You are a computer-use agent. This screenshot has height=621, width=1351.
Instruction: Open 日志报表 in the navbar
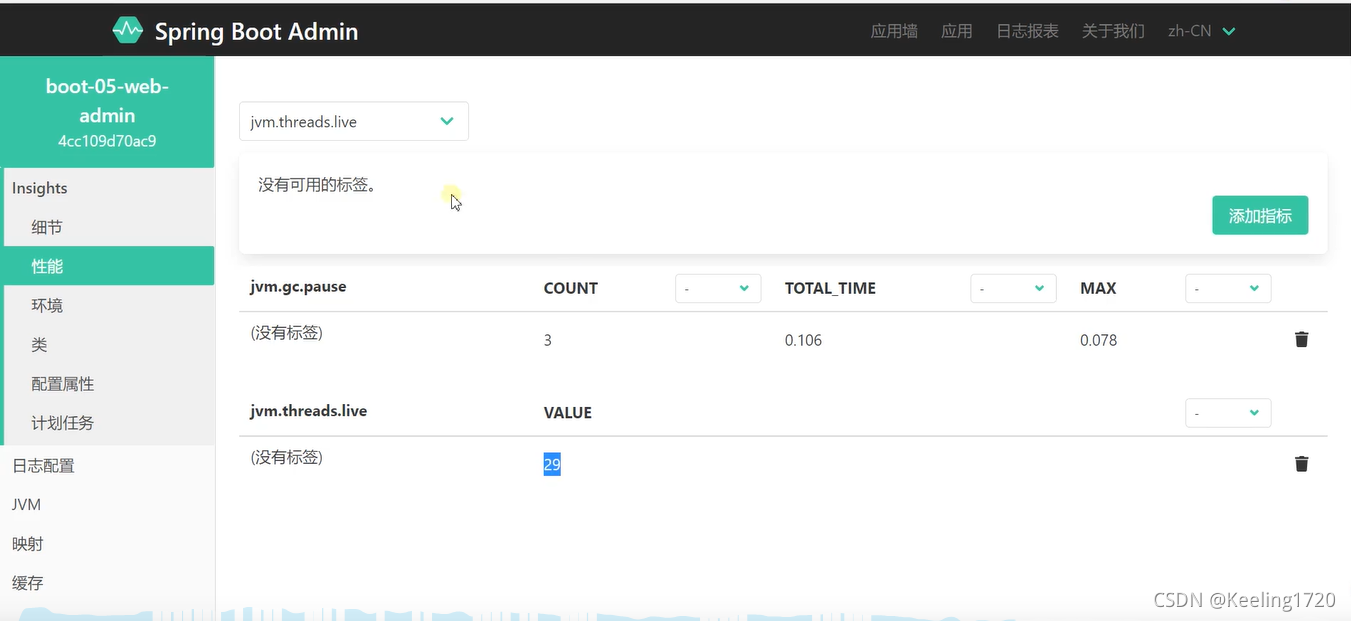click(1027, 31)
